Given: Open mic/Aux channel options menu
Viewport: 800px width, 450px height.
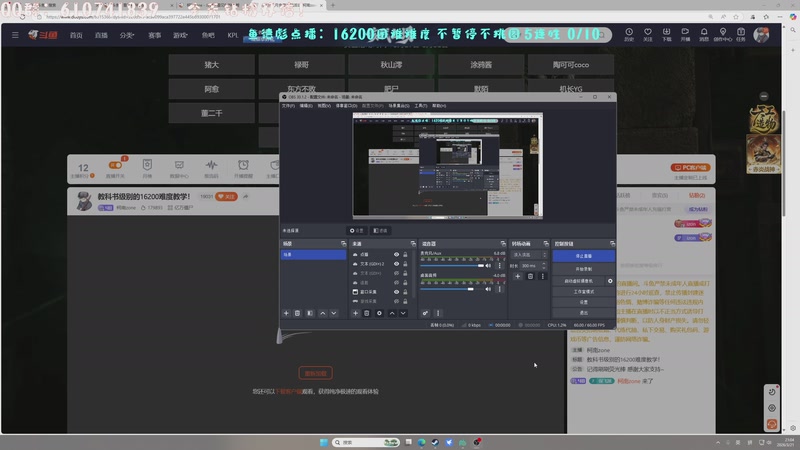Looking at the screenshot, I should [499, 265].
